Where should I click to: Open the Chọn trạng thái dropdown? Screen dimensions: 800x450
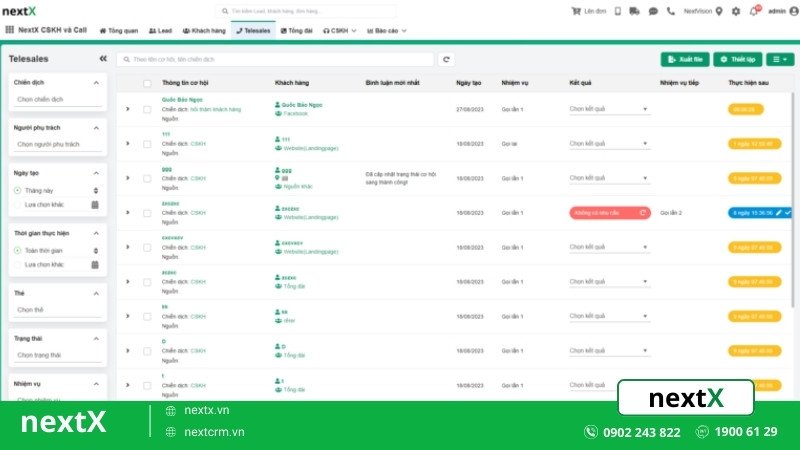coord(58,355)
